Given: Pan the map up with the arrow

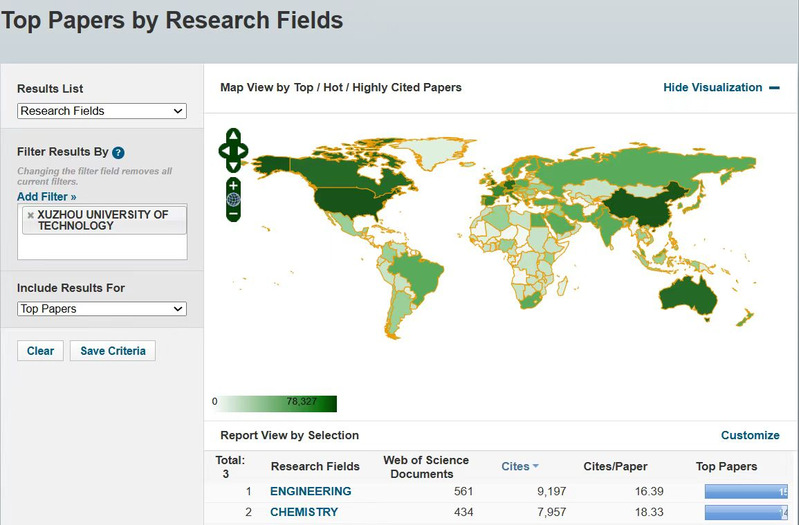Looking at the screenshot, I should (x=233, y=135).
